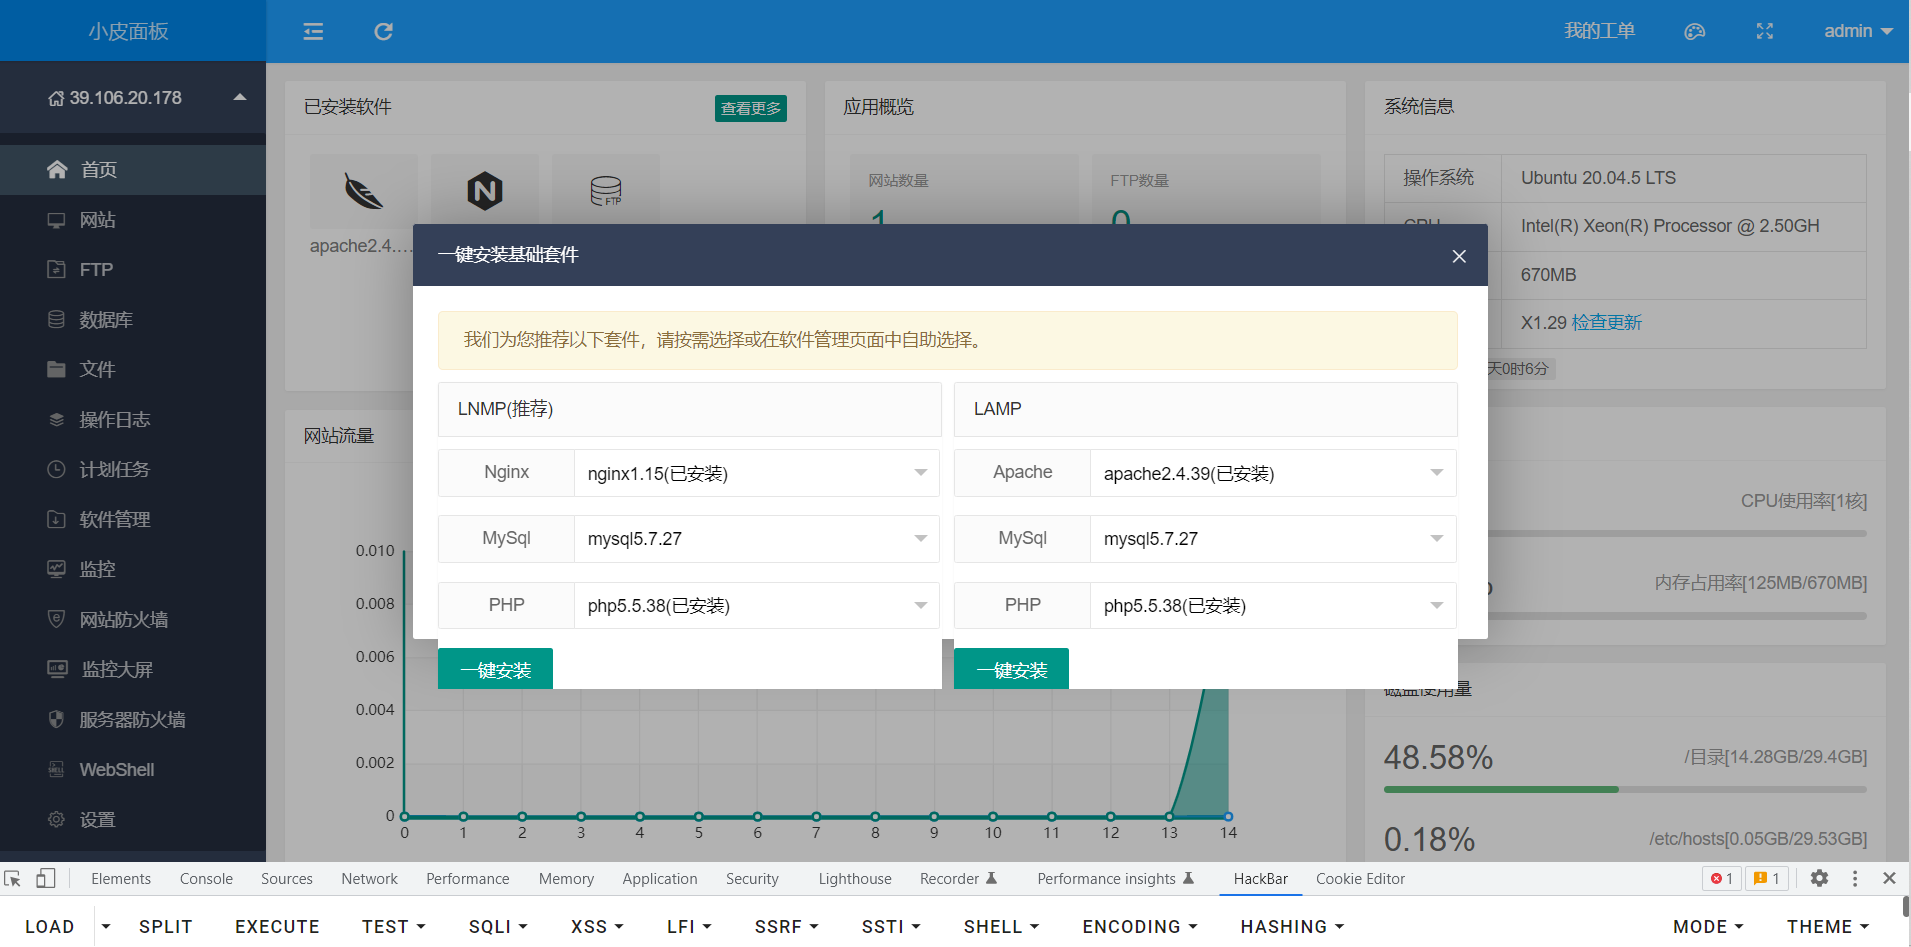Click the DevTools error count badge

[1722, 878]
